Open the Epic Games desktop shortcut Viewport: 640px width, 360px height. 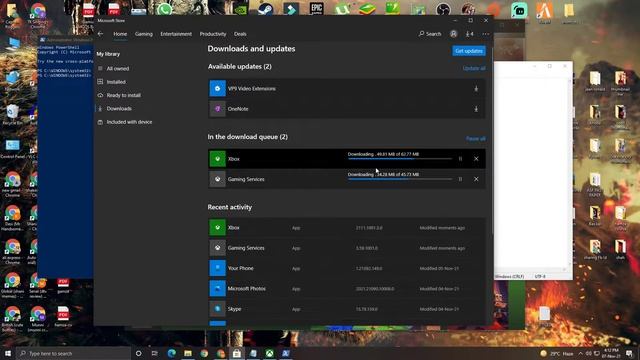(316, 9)
